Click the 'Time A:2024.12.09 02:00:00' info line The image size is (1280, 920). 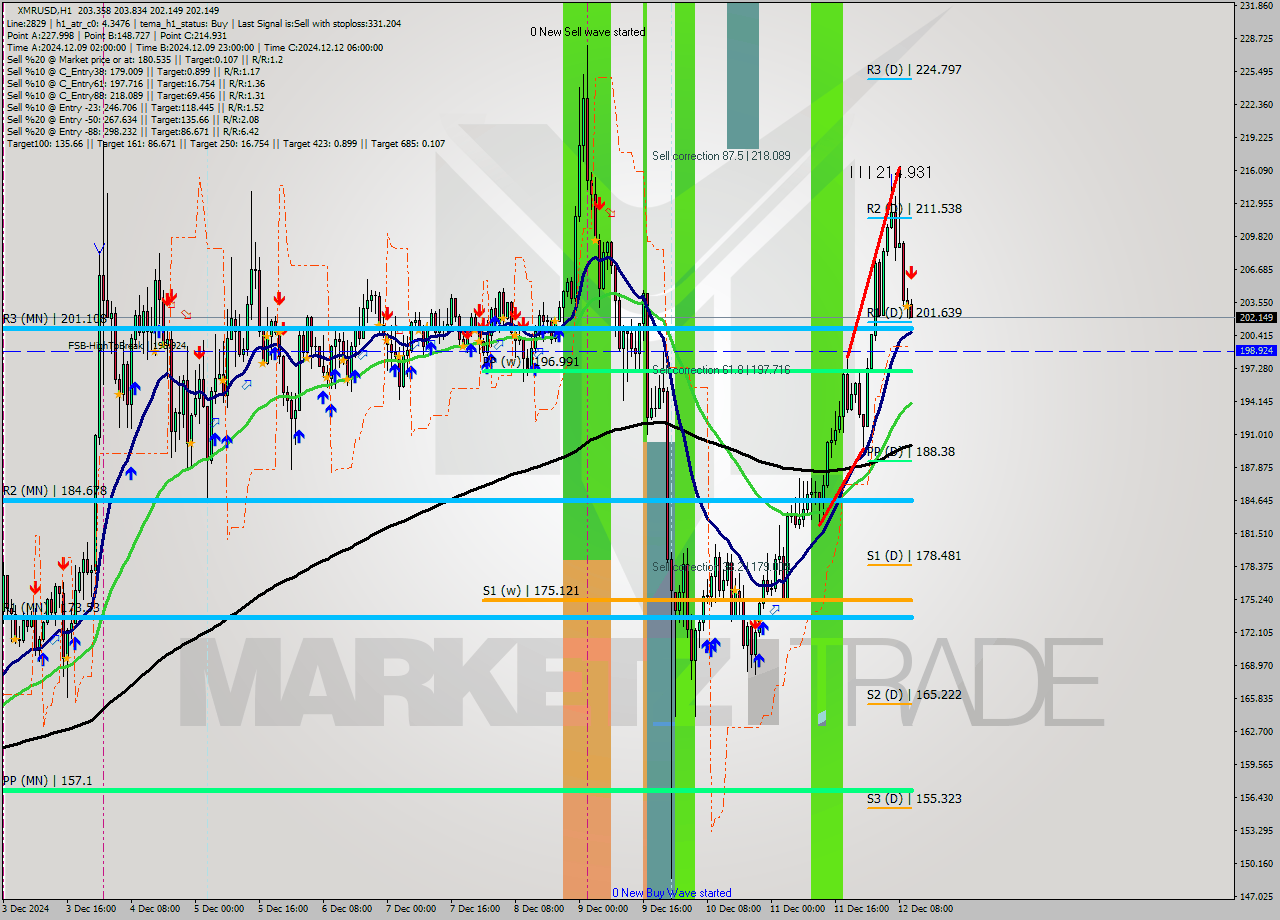[x=195, y=47]
